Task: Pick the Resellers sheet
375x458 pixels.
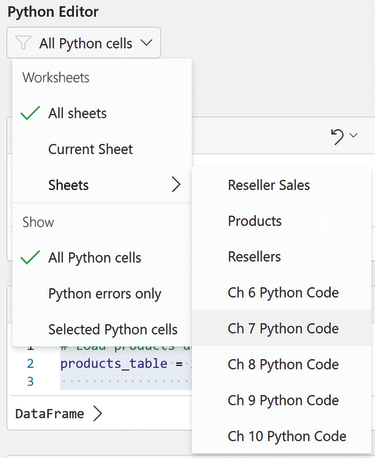Action: tap(282, 257)
